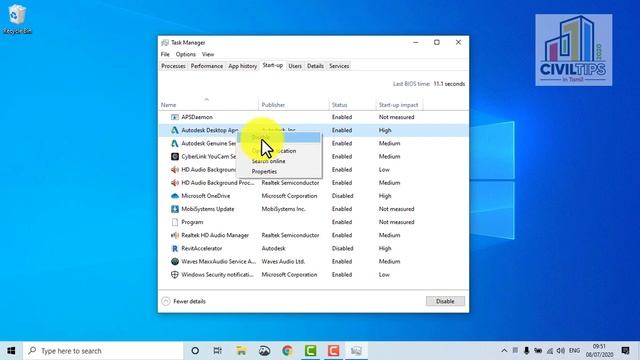Select the Microsoft OneDrive name text
The height and width of the screenshot is (360, 640).
point(206,196)
